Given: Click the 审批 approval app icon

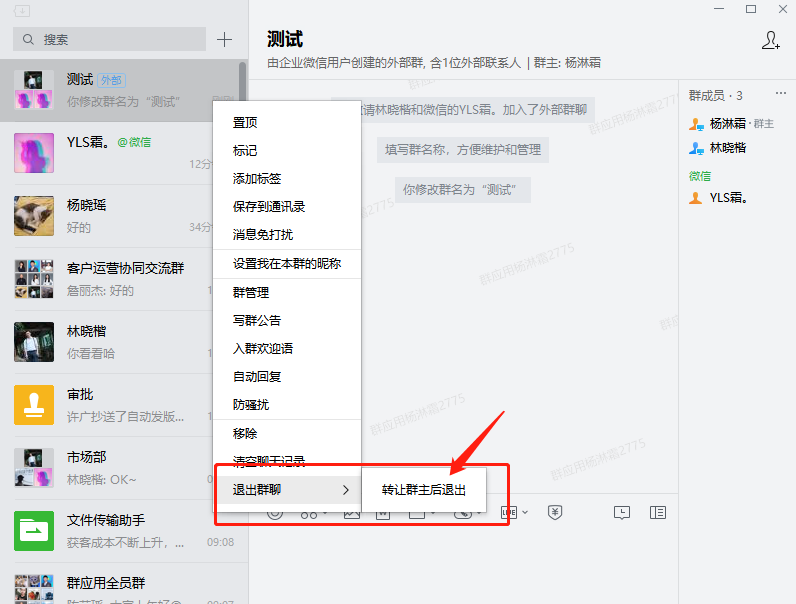Looking at the screenshot, I should coord(34,405).
